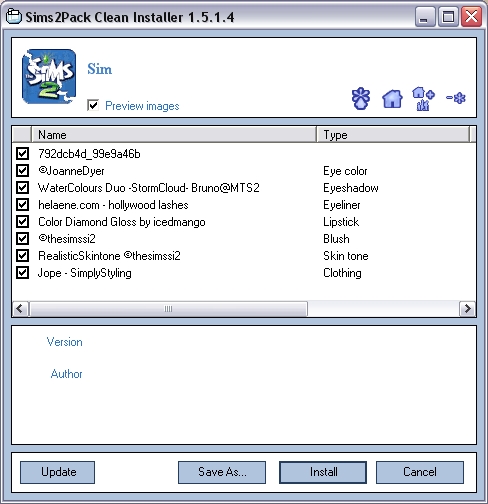
Task: Click the blue house icon
Action: pyautogui.click(x=392, y=99)
